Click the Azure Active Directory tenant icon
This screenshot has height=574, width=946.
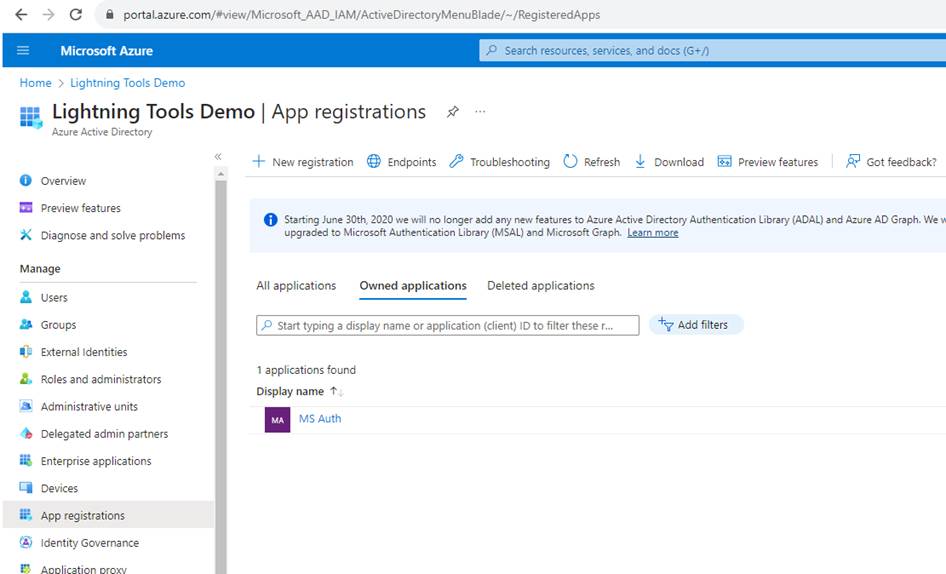click(31, 117)
